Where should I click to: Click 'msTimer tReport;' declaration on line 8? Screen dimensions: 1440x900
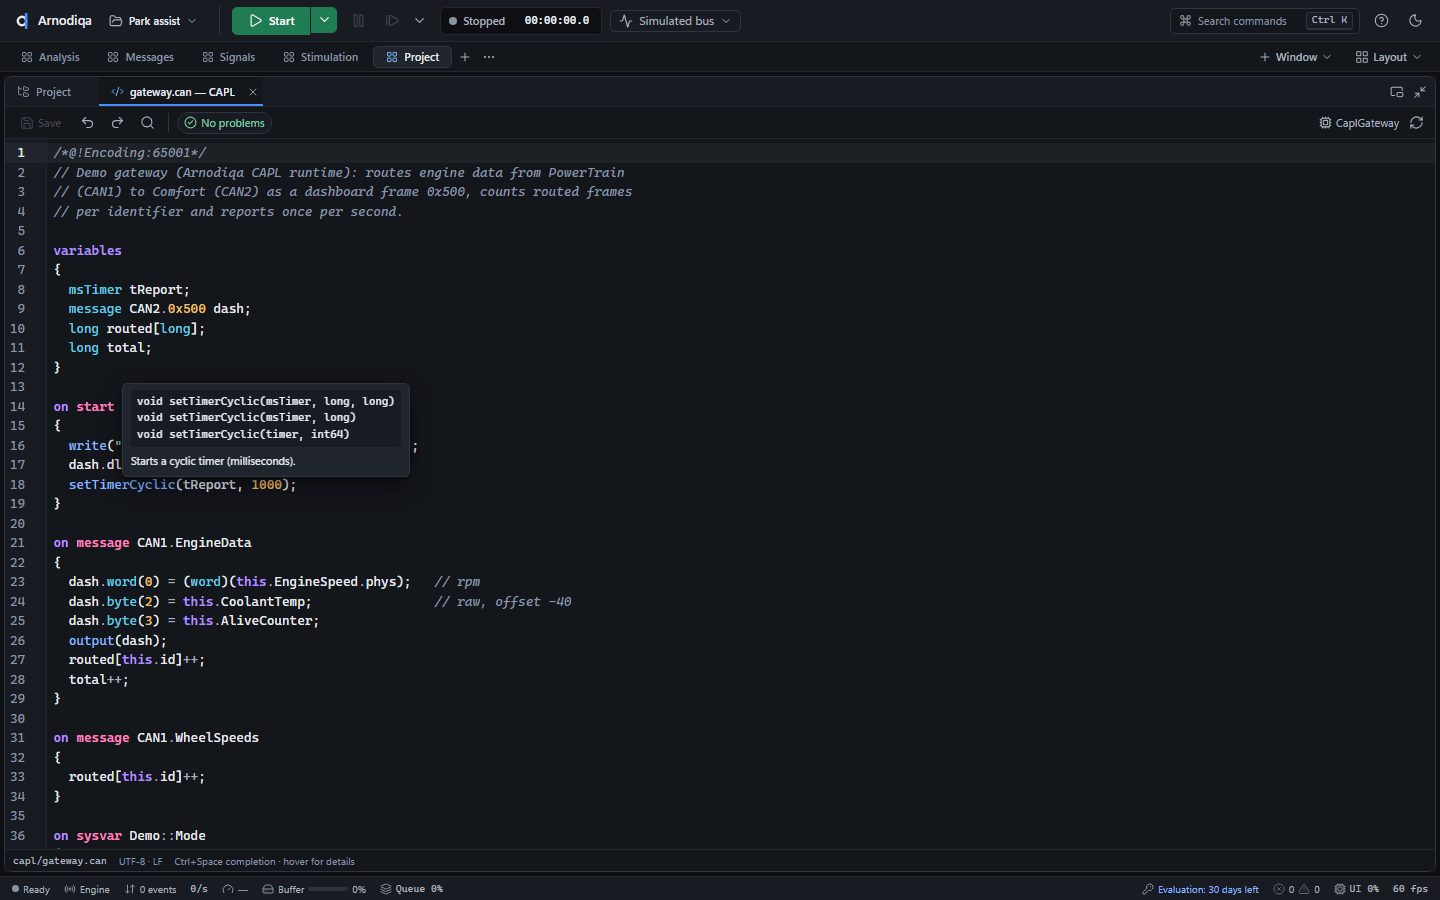point(129,290)
